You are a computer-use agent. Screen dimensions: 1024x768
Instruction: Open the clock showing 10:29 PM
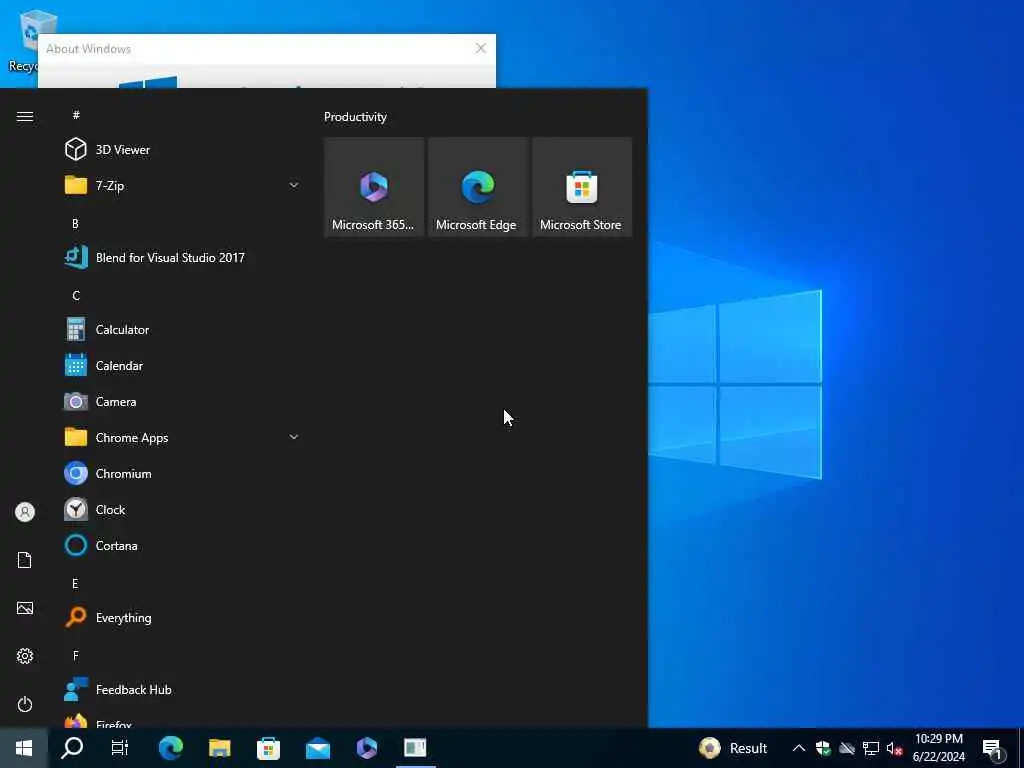point(938,748)
